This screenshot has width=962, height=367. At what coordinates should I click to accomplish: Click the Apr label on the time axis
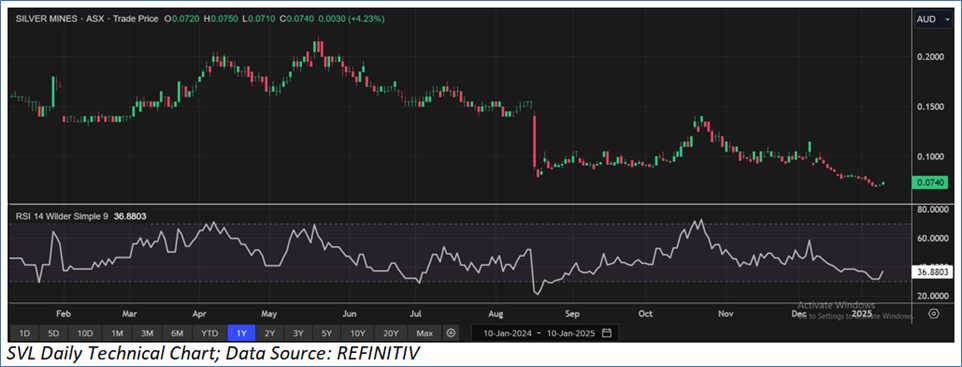tap(200, 313)
